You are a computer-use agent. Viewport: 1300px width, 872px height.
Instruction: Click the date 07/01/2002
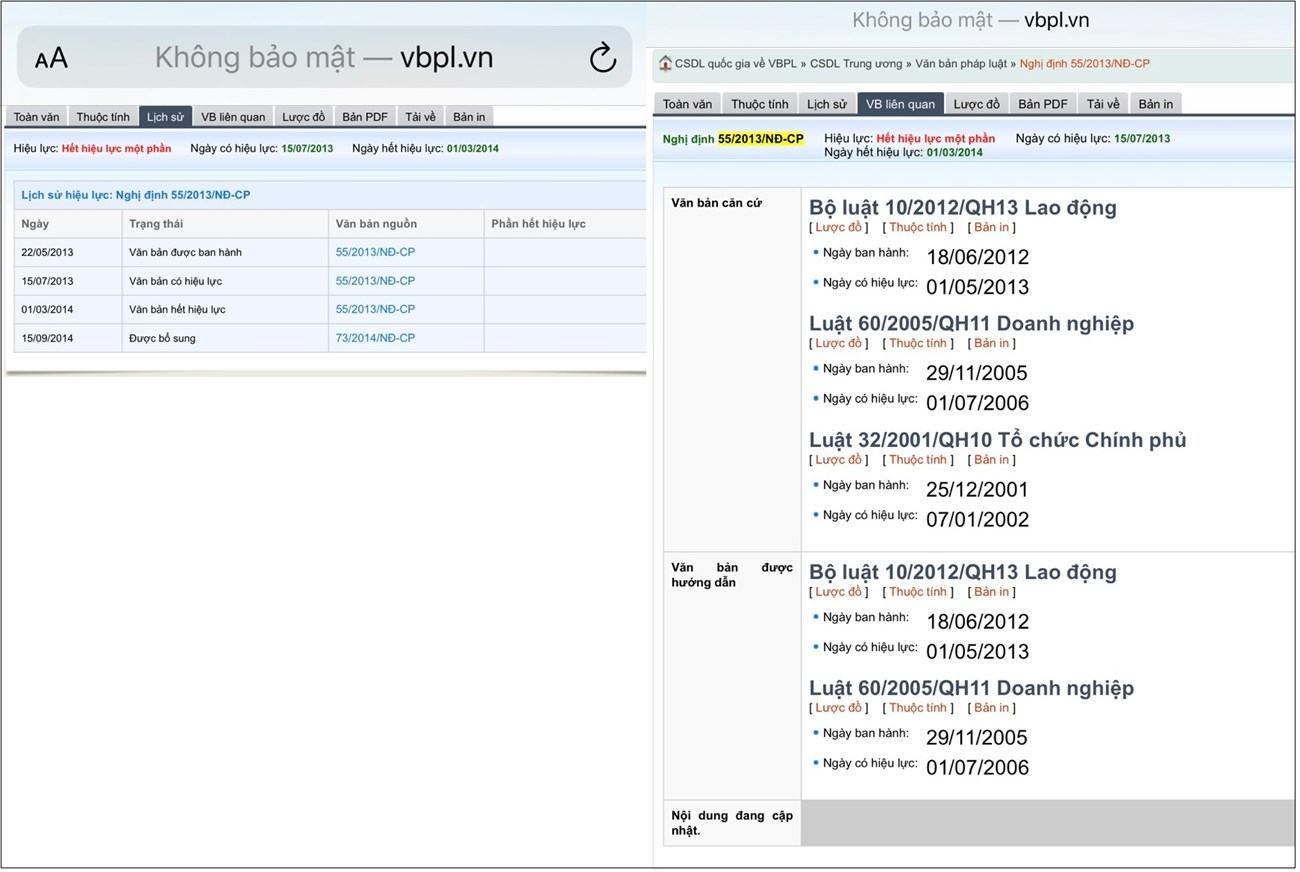pos(977,520)
